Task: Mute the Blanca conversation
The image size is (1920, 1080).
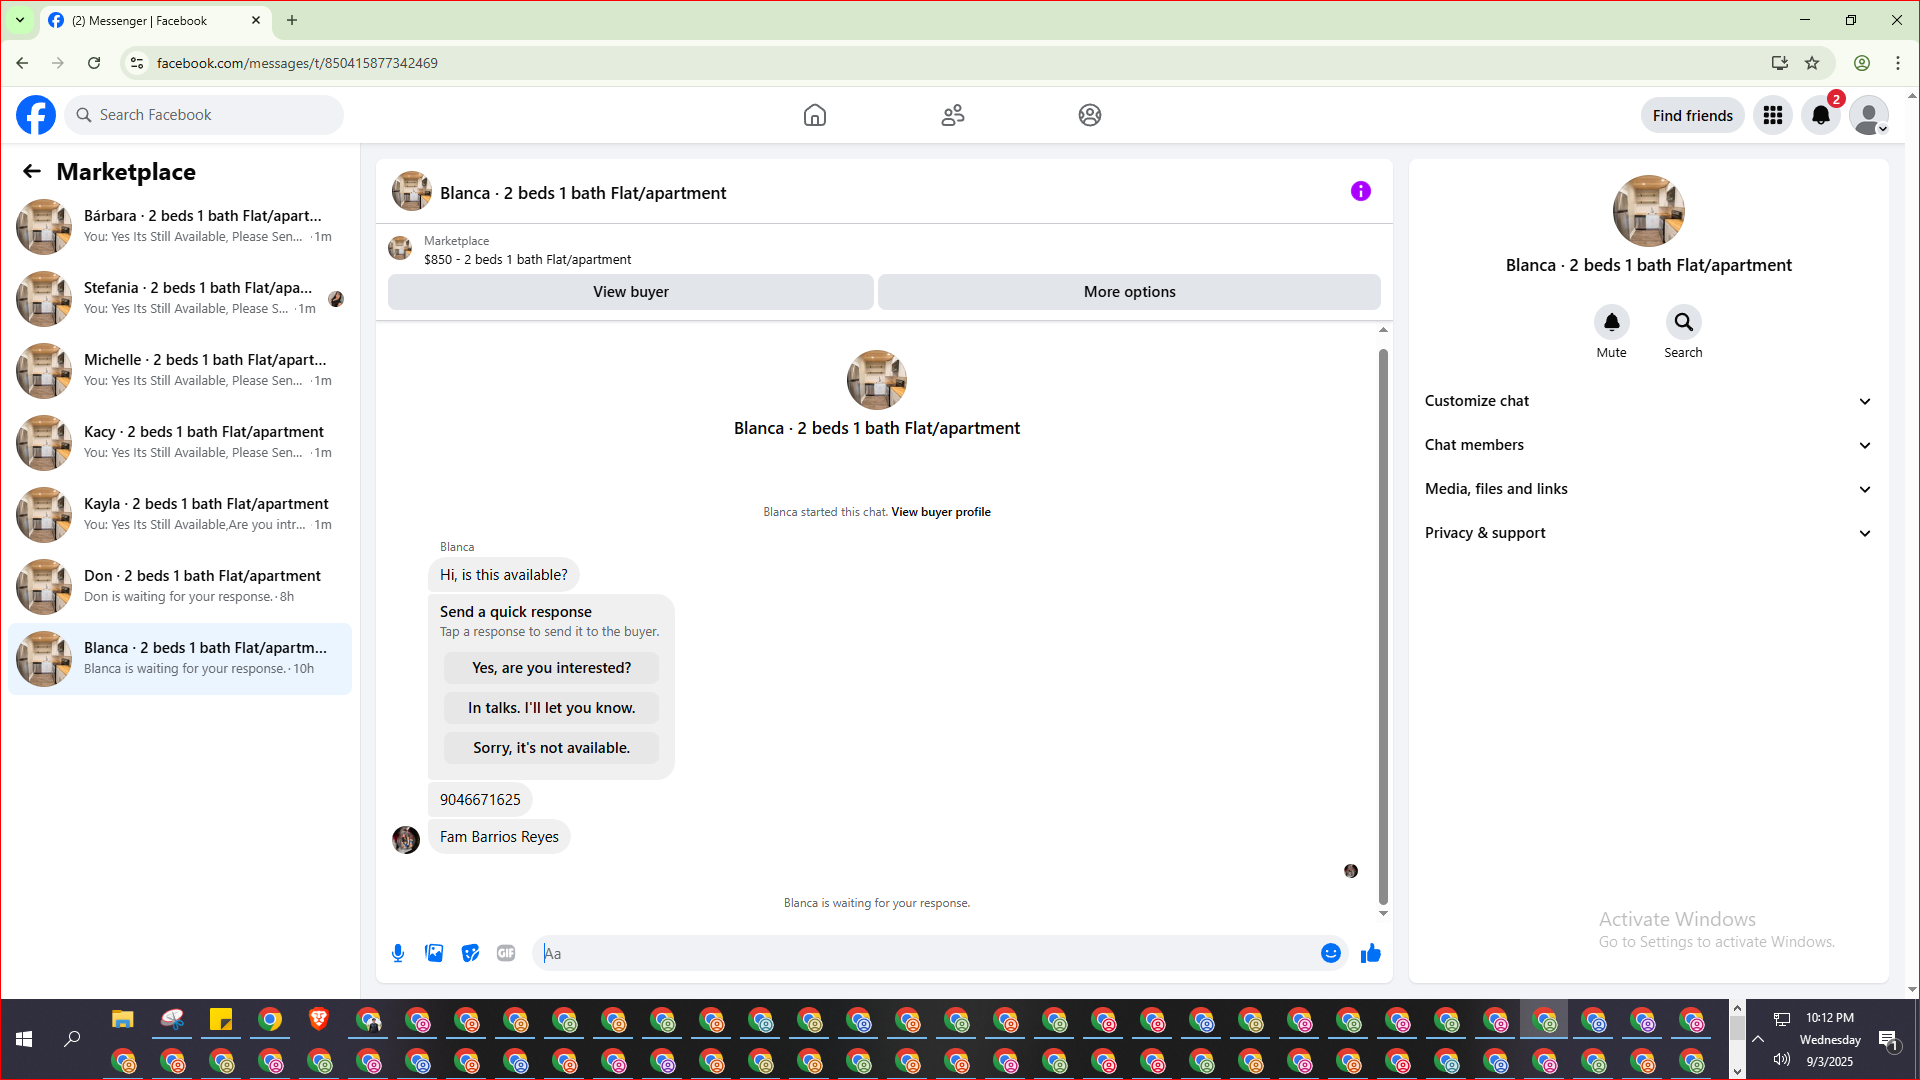Action: [x=1611, y=322]
